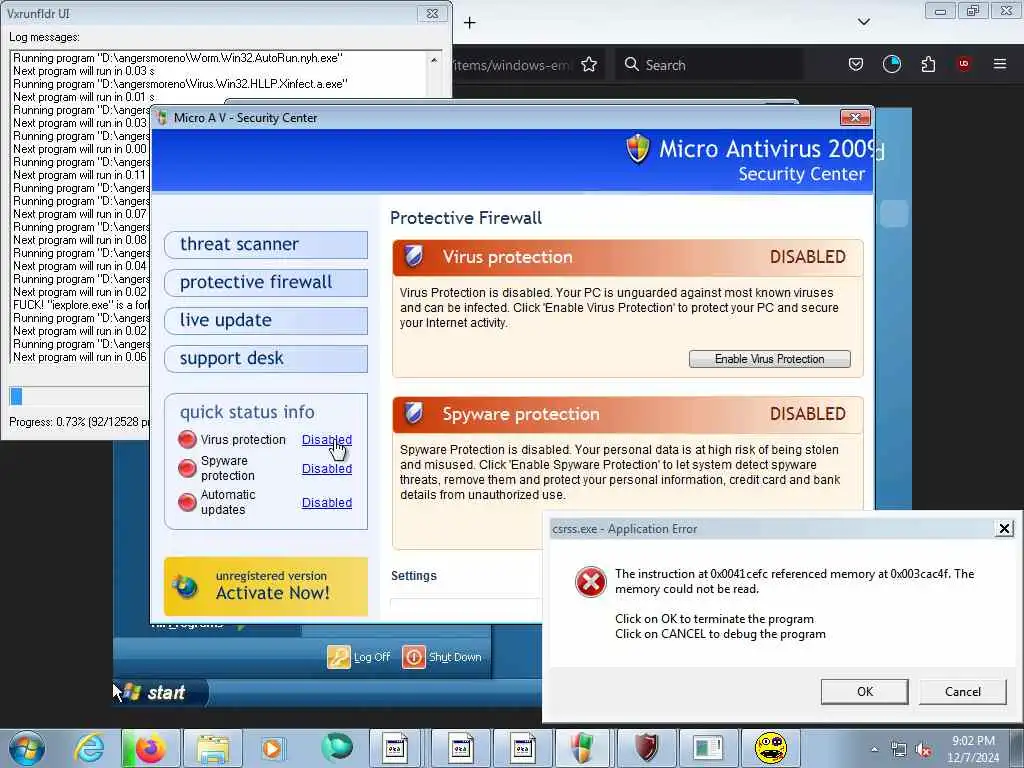
Task: Click the XP start button
Action: 161,692
